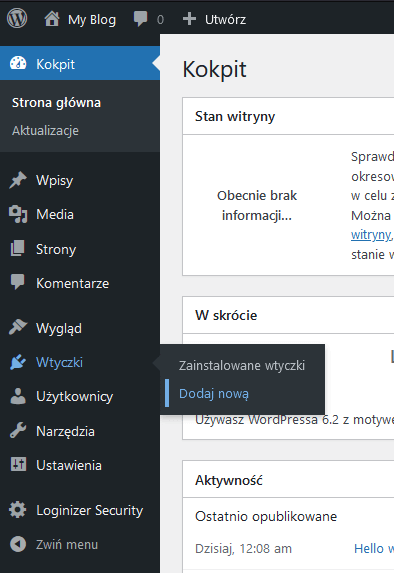Screen dimensions: 394x573
Task: Click the Narzędzia wrench icon
Action: [x=18, y=430]
